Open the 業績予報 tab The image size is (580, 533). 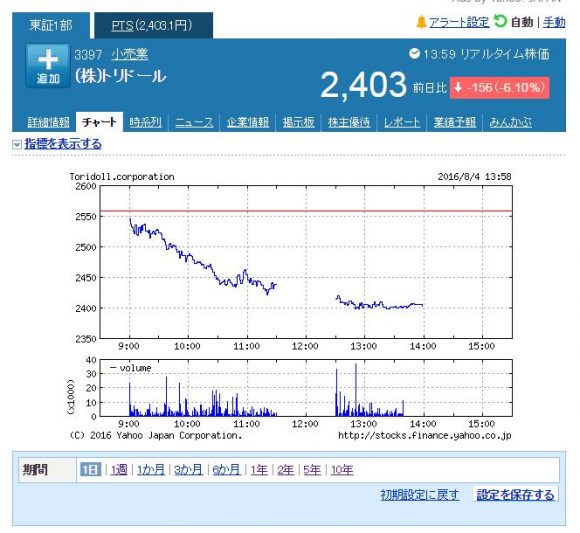[x=455, y=122]
